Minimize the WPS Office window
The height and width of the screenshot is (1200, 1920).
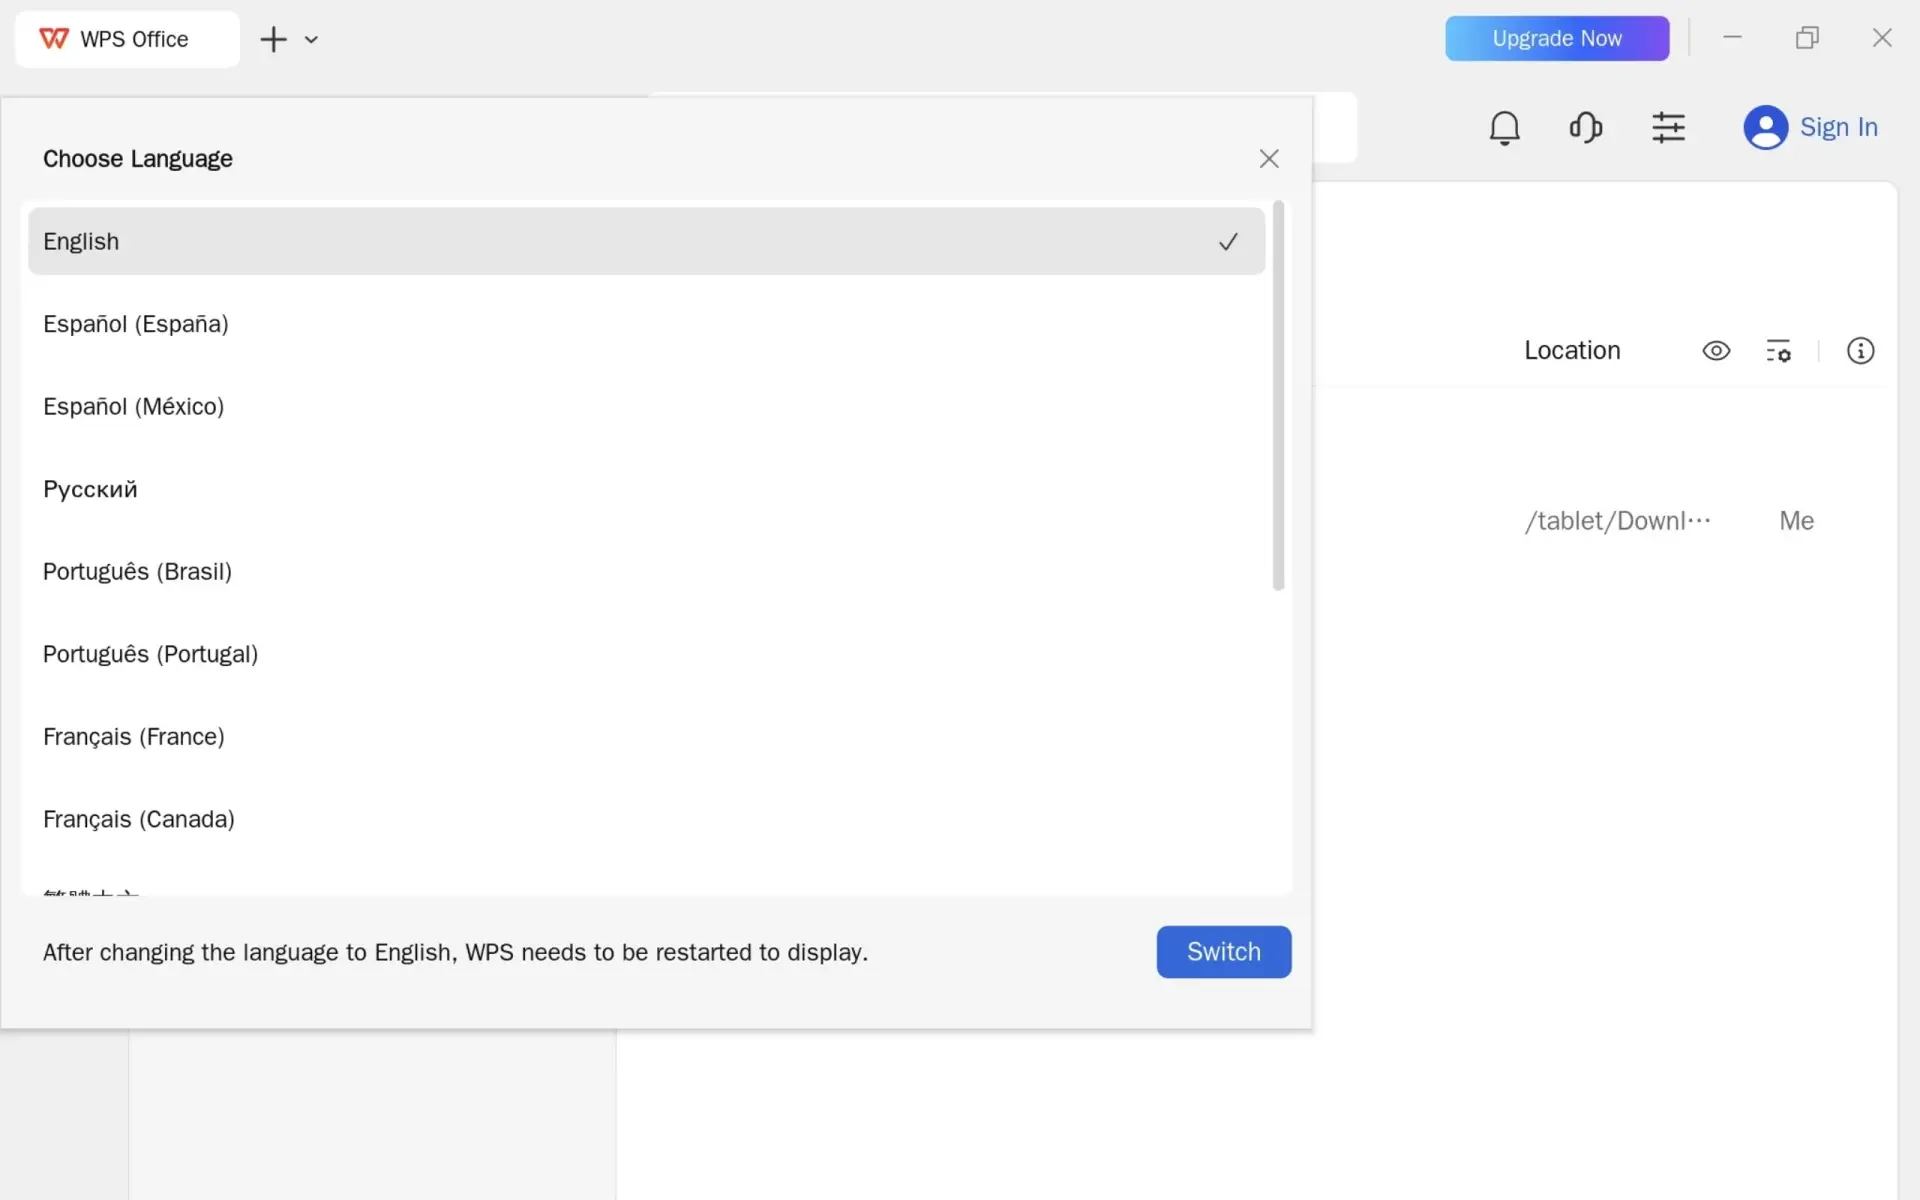(1732, 38)
